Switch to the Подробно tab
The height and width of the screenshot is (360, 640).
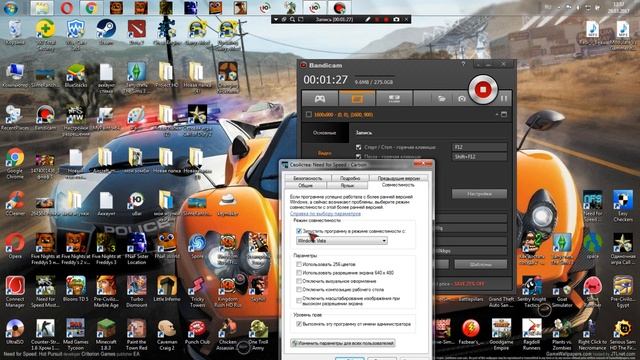(350, 178)
